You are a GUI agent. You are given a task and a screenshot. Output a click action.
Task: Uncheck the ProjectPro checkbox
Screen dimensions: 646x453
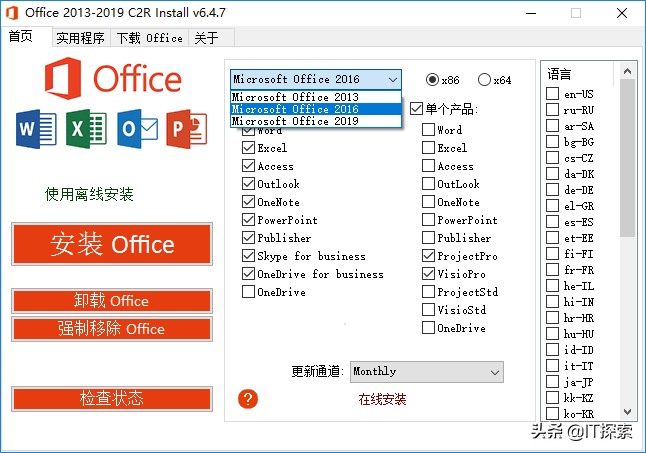[428, 256]
